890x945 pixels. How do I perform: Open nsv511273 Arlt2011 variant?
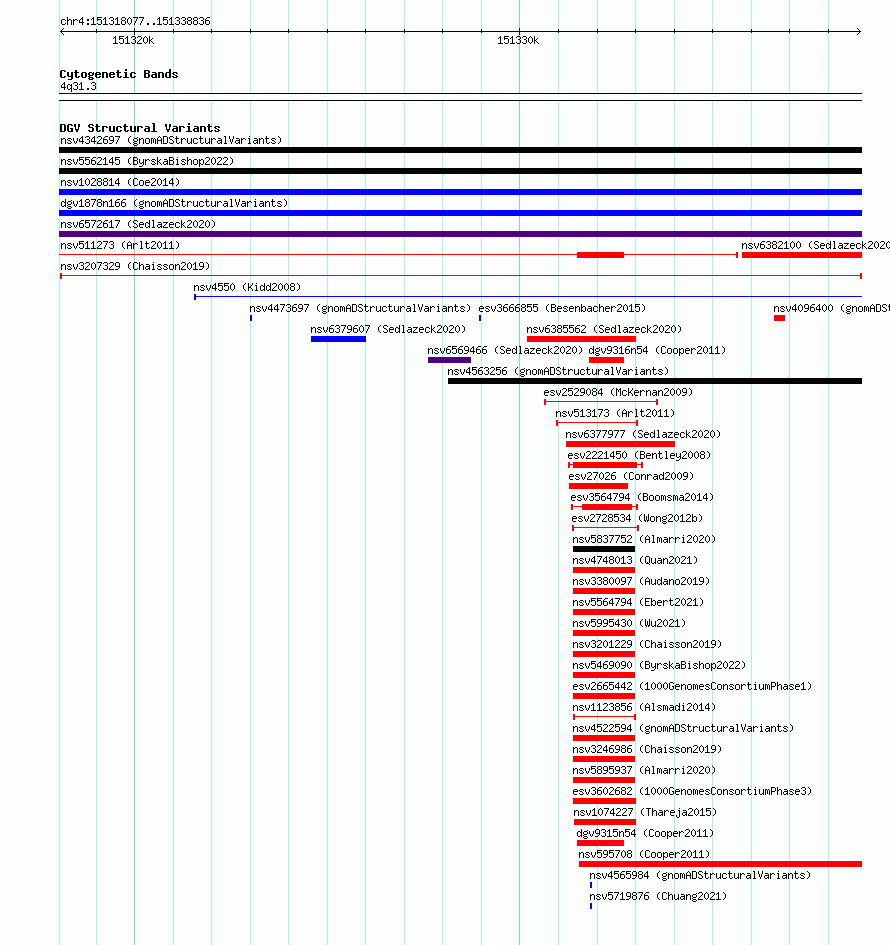tap(120, 245)
